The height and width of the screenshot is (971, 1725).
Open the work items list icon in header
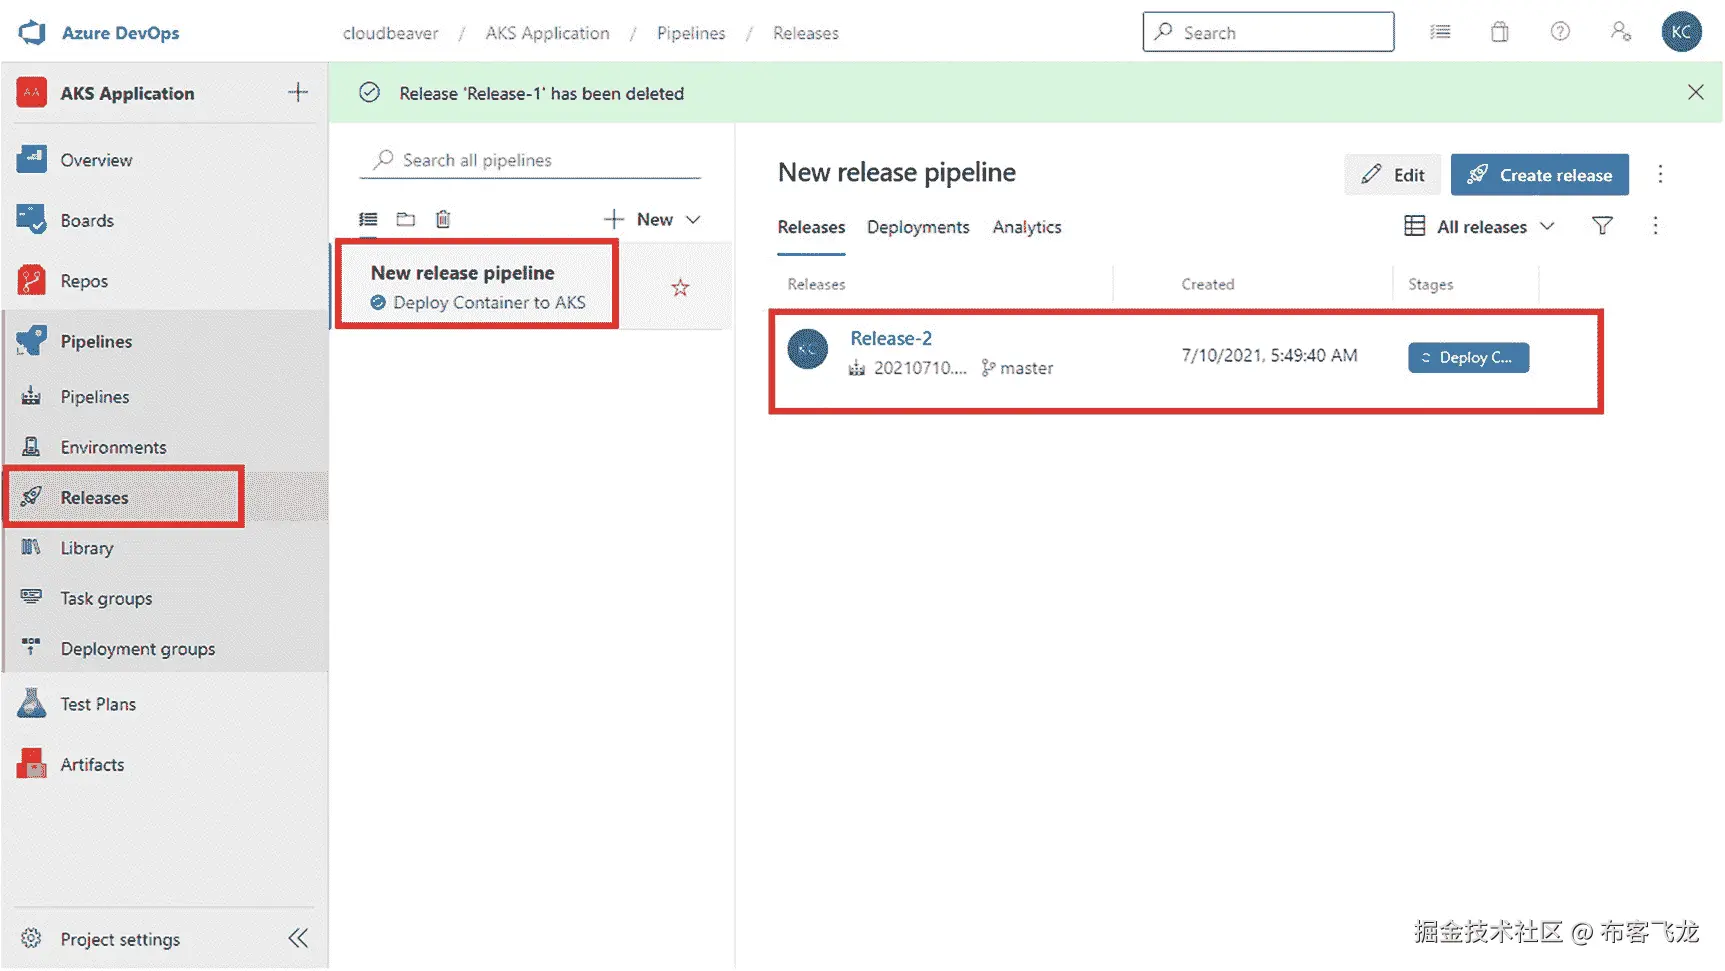point(1440,32)
